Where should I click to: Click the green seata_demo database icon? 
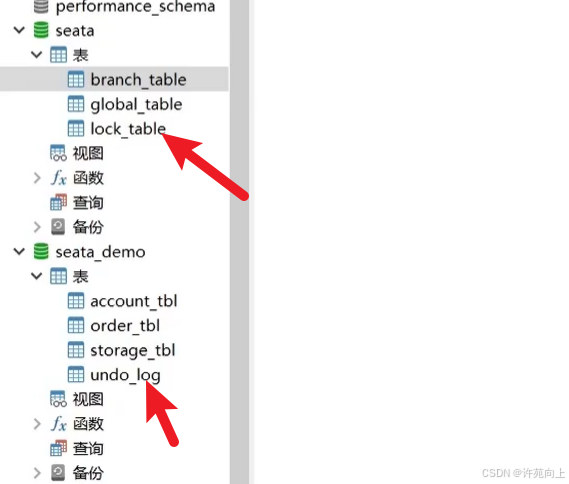pos(41,251)
